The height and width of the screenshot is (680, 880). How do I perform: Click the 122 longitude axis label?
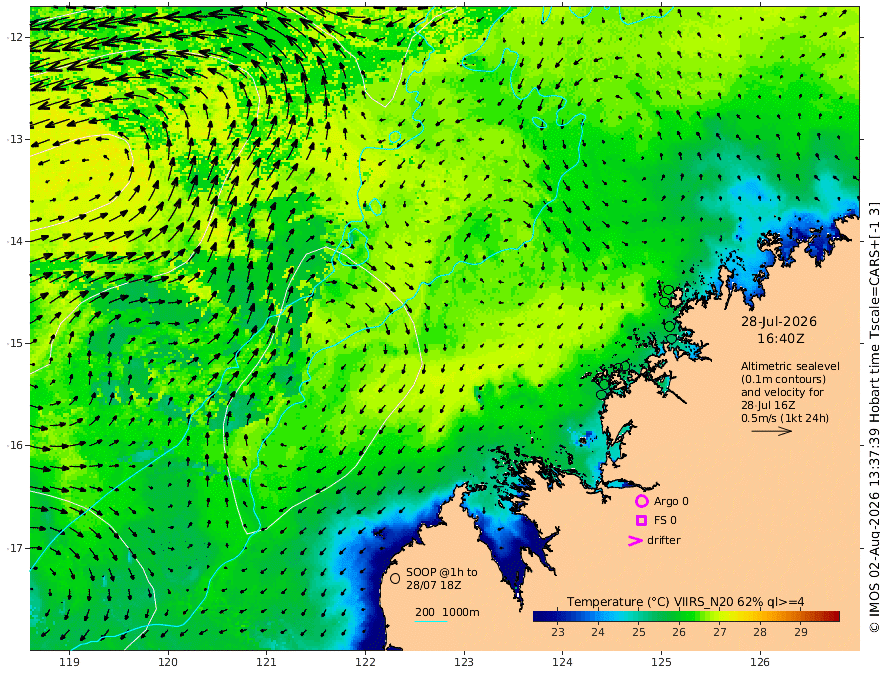pos(365,662)
